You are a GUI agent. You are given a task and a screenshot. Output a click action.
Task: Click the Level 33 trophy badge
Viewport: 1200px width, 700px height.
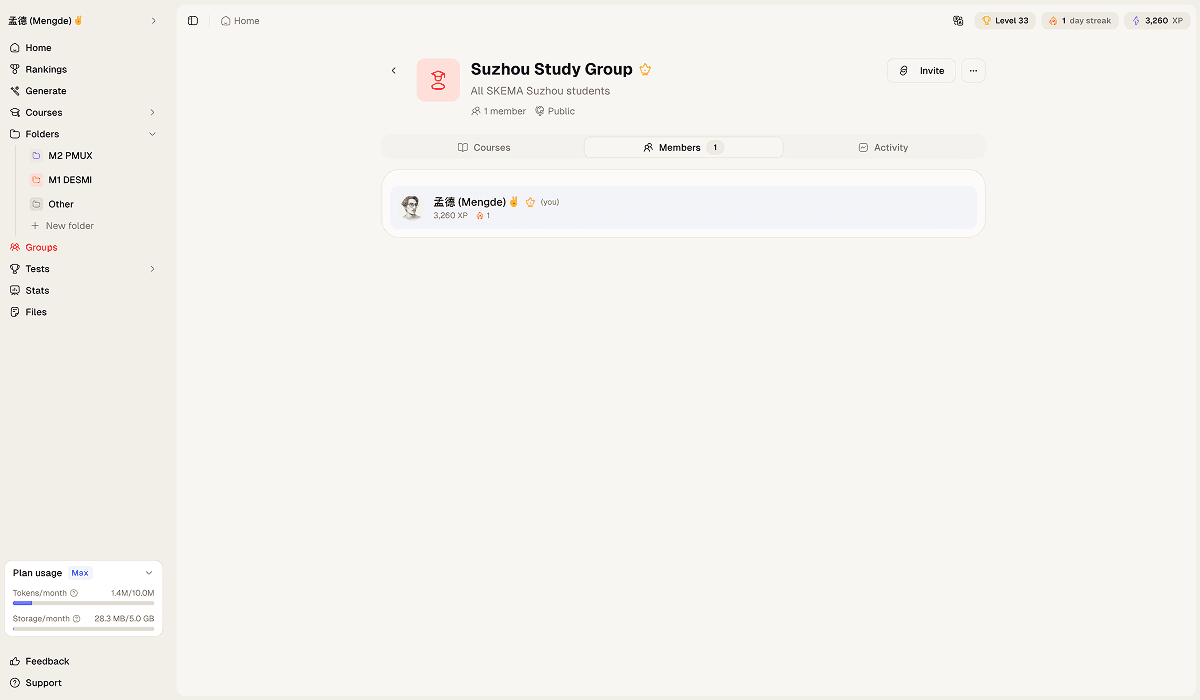[1004, 20]
